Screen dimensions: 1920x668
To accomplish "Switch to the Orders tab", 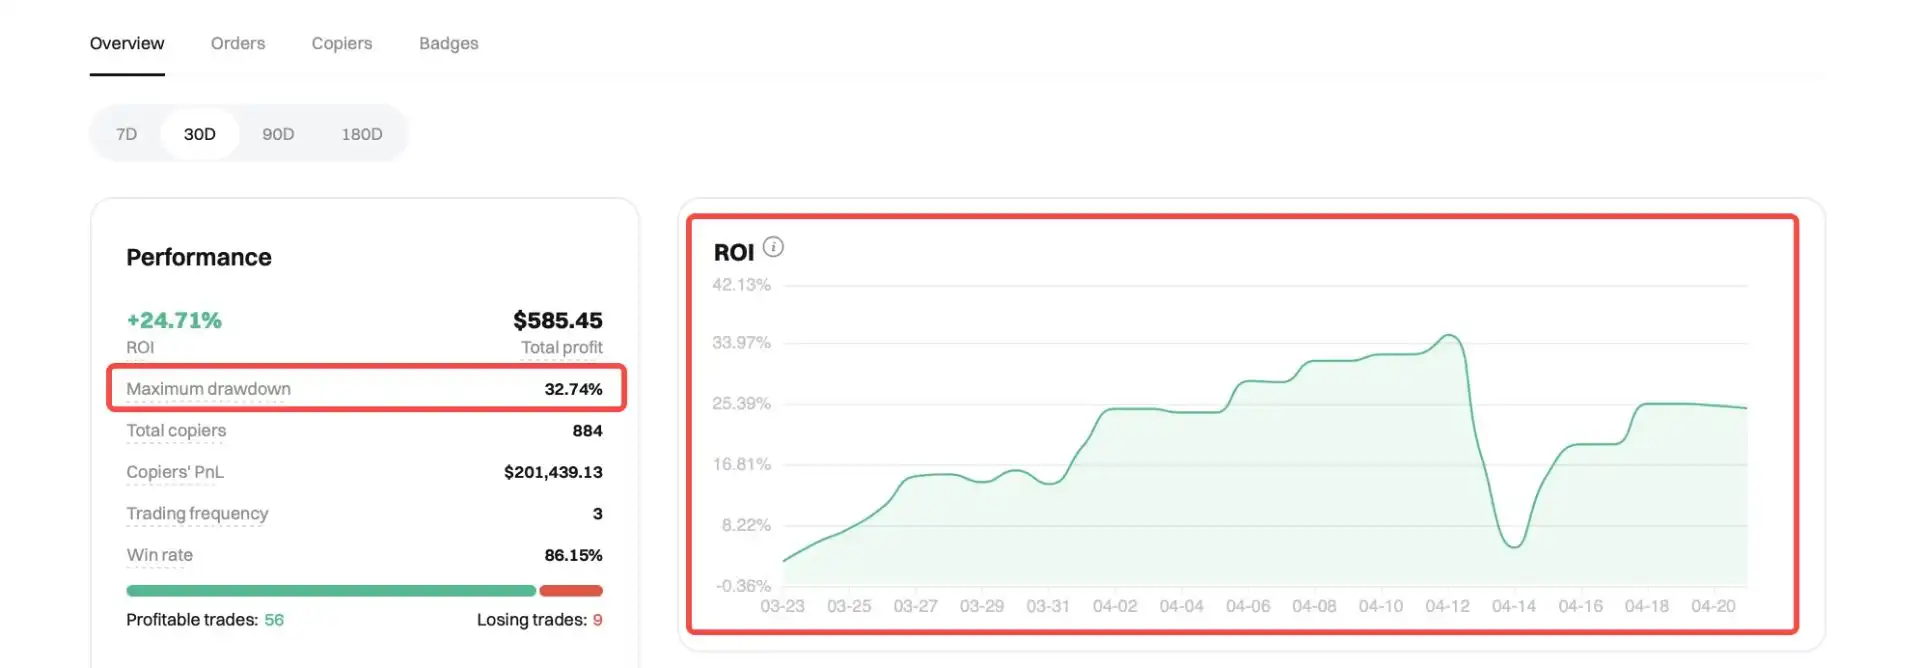I will pos(238,43).
